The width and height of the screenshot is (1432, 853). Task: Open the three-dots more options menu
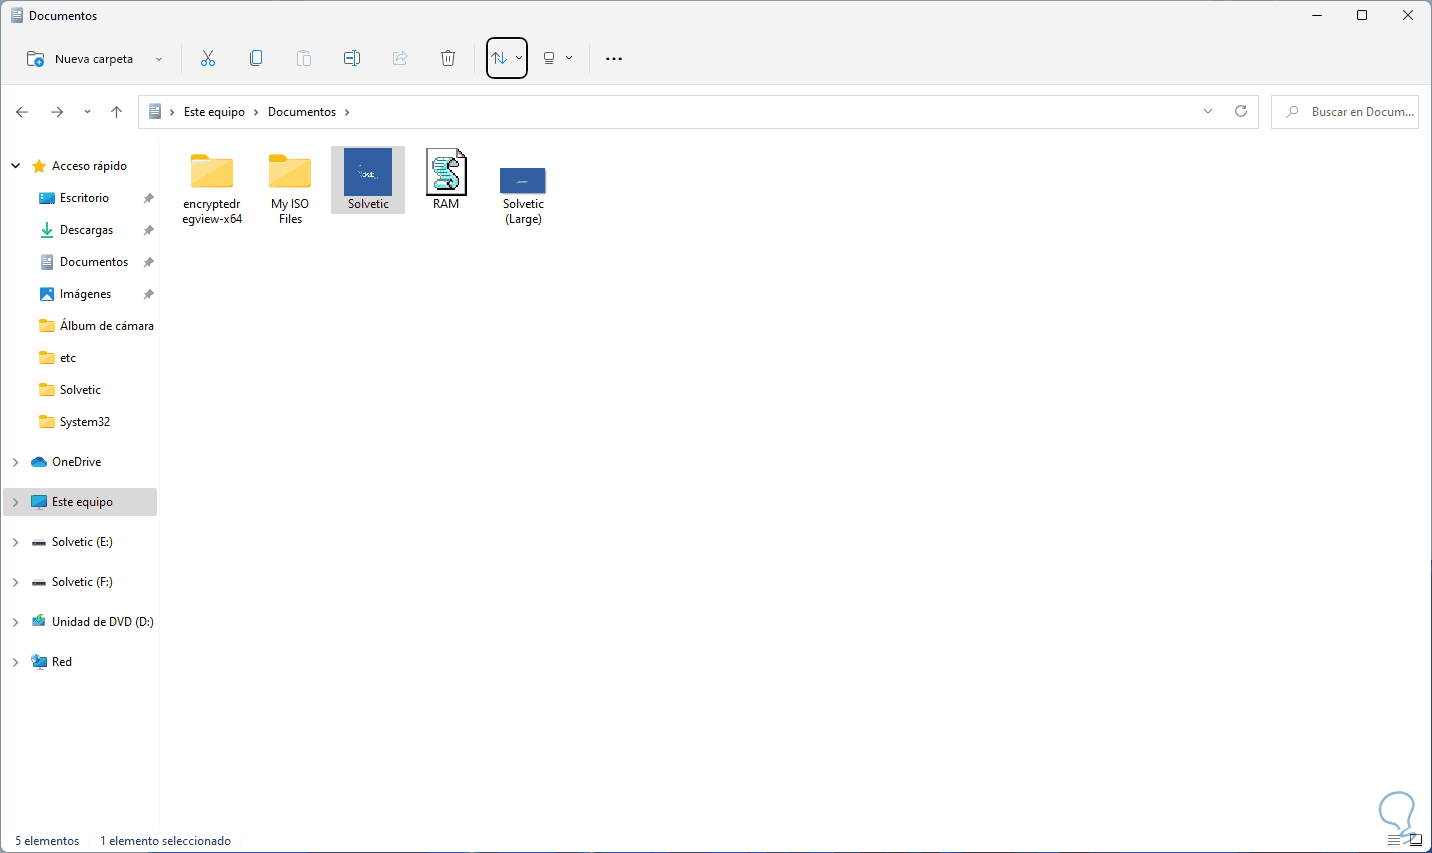(614, 58)
